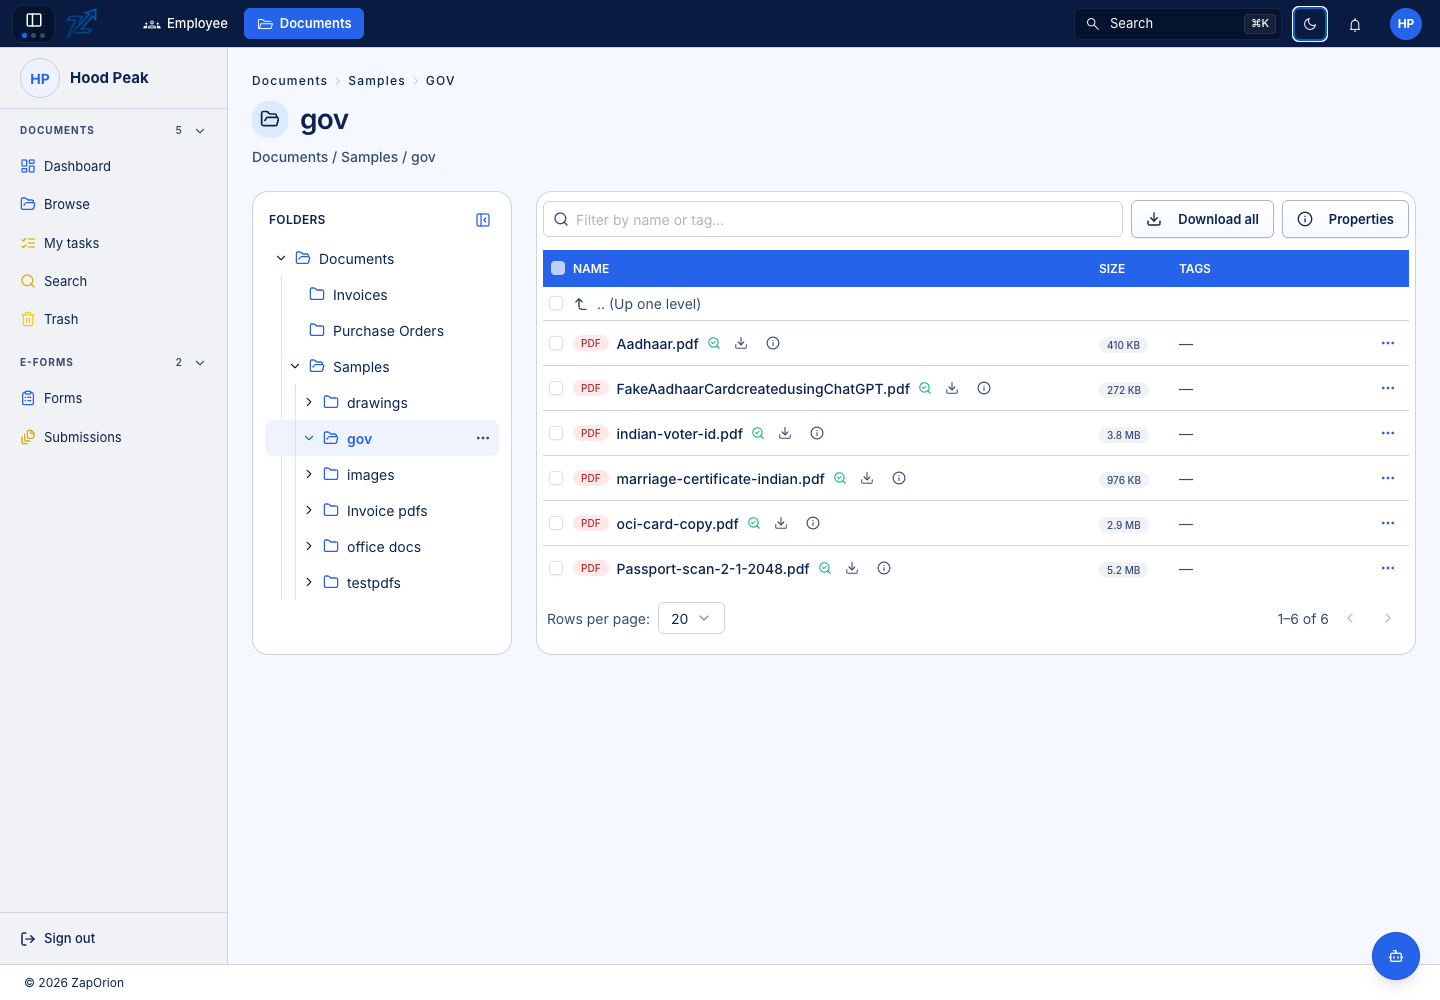Tick checkbox for indian-voter-id.pdf

point(556,433)
